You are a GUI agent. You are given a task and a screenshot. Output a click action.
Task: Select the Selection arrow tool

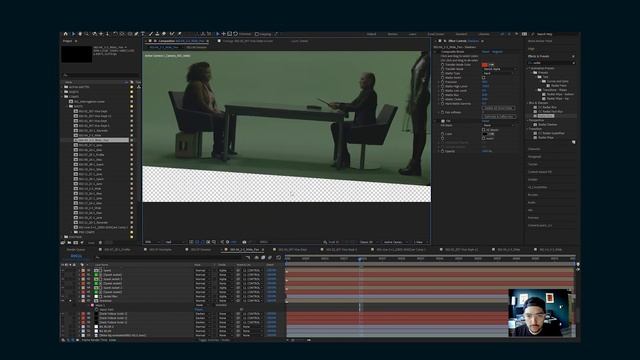(73, 34)
